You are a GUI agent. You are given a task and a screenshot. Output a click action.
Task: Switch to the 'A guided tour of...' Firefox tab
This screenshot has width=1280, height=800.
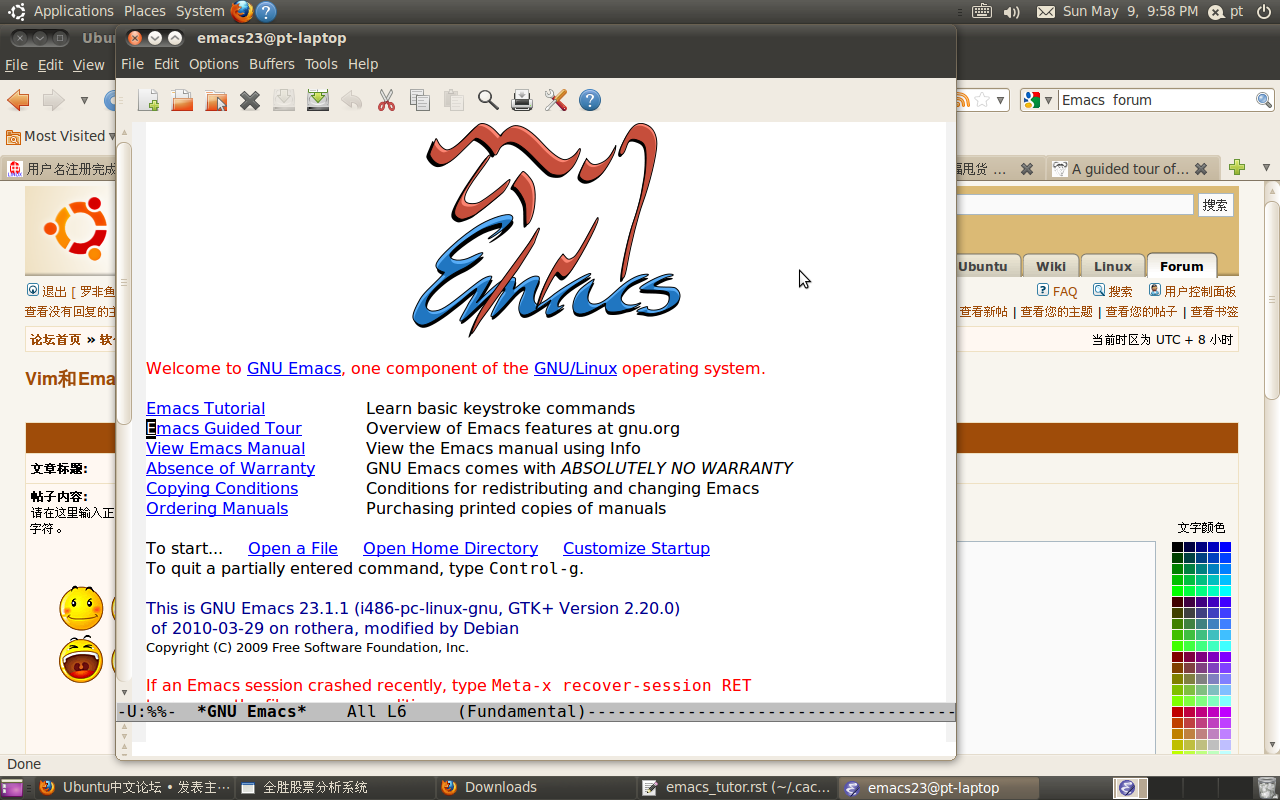pos(1131,169)
